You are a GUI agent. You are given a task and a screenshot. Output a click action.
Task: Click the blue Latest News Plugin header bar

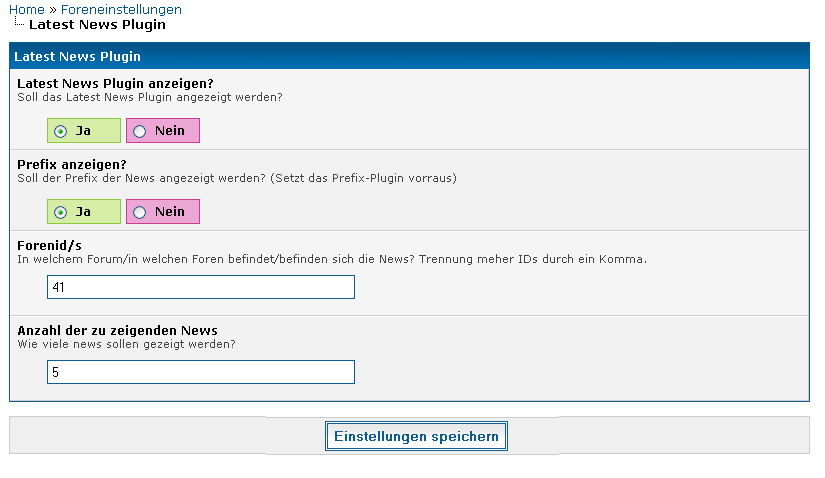[x=408, y=57]
